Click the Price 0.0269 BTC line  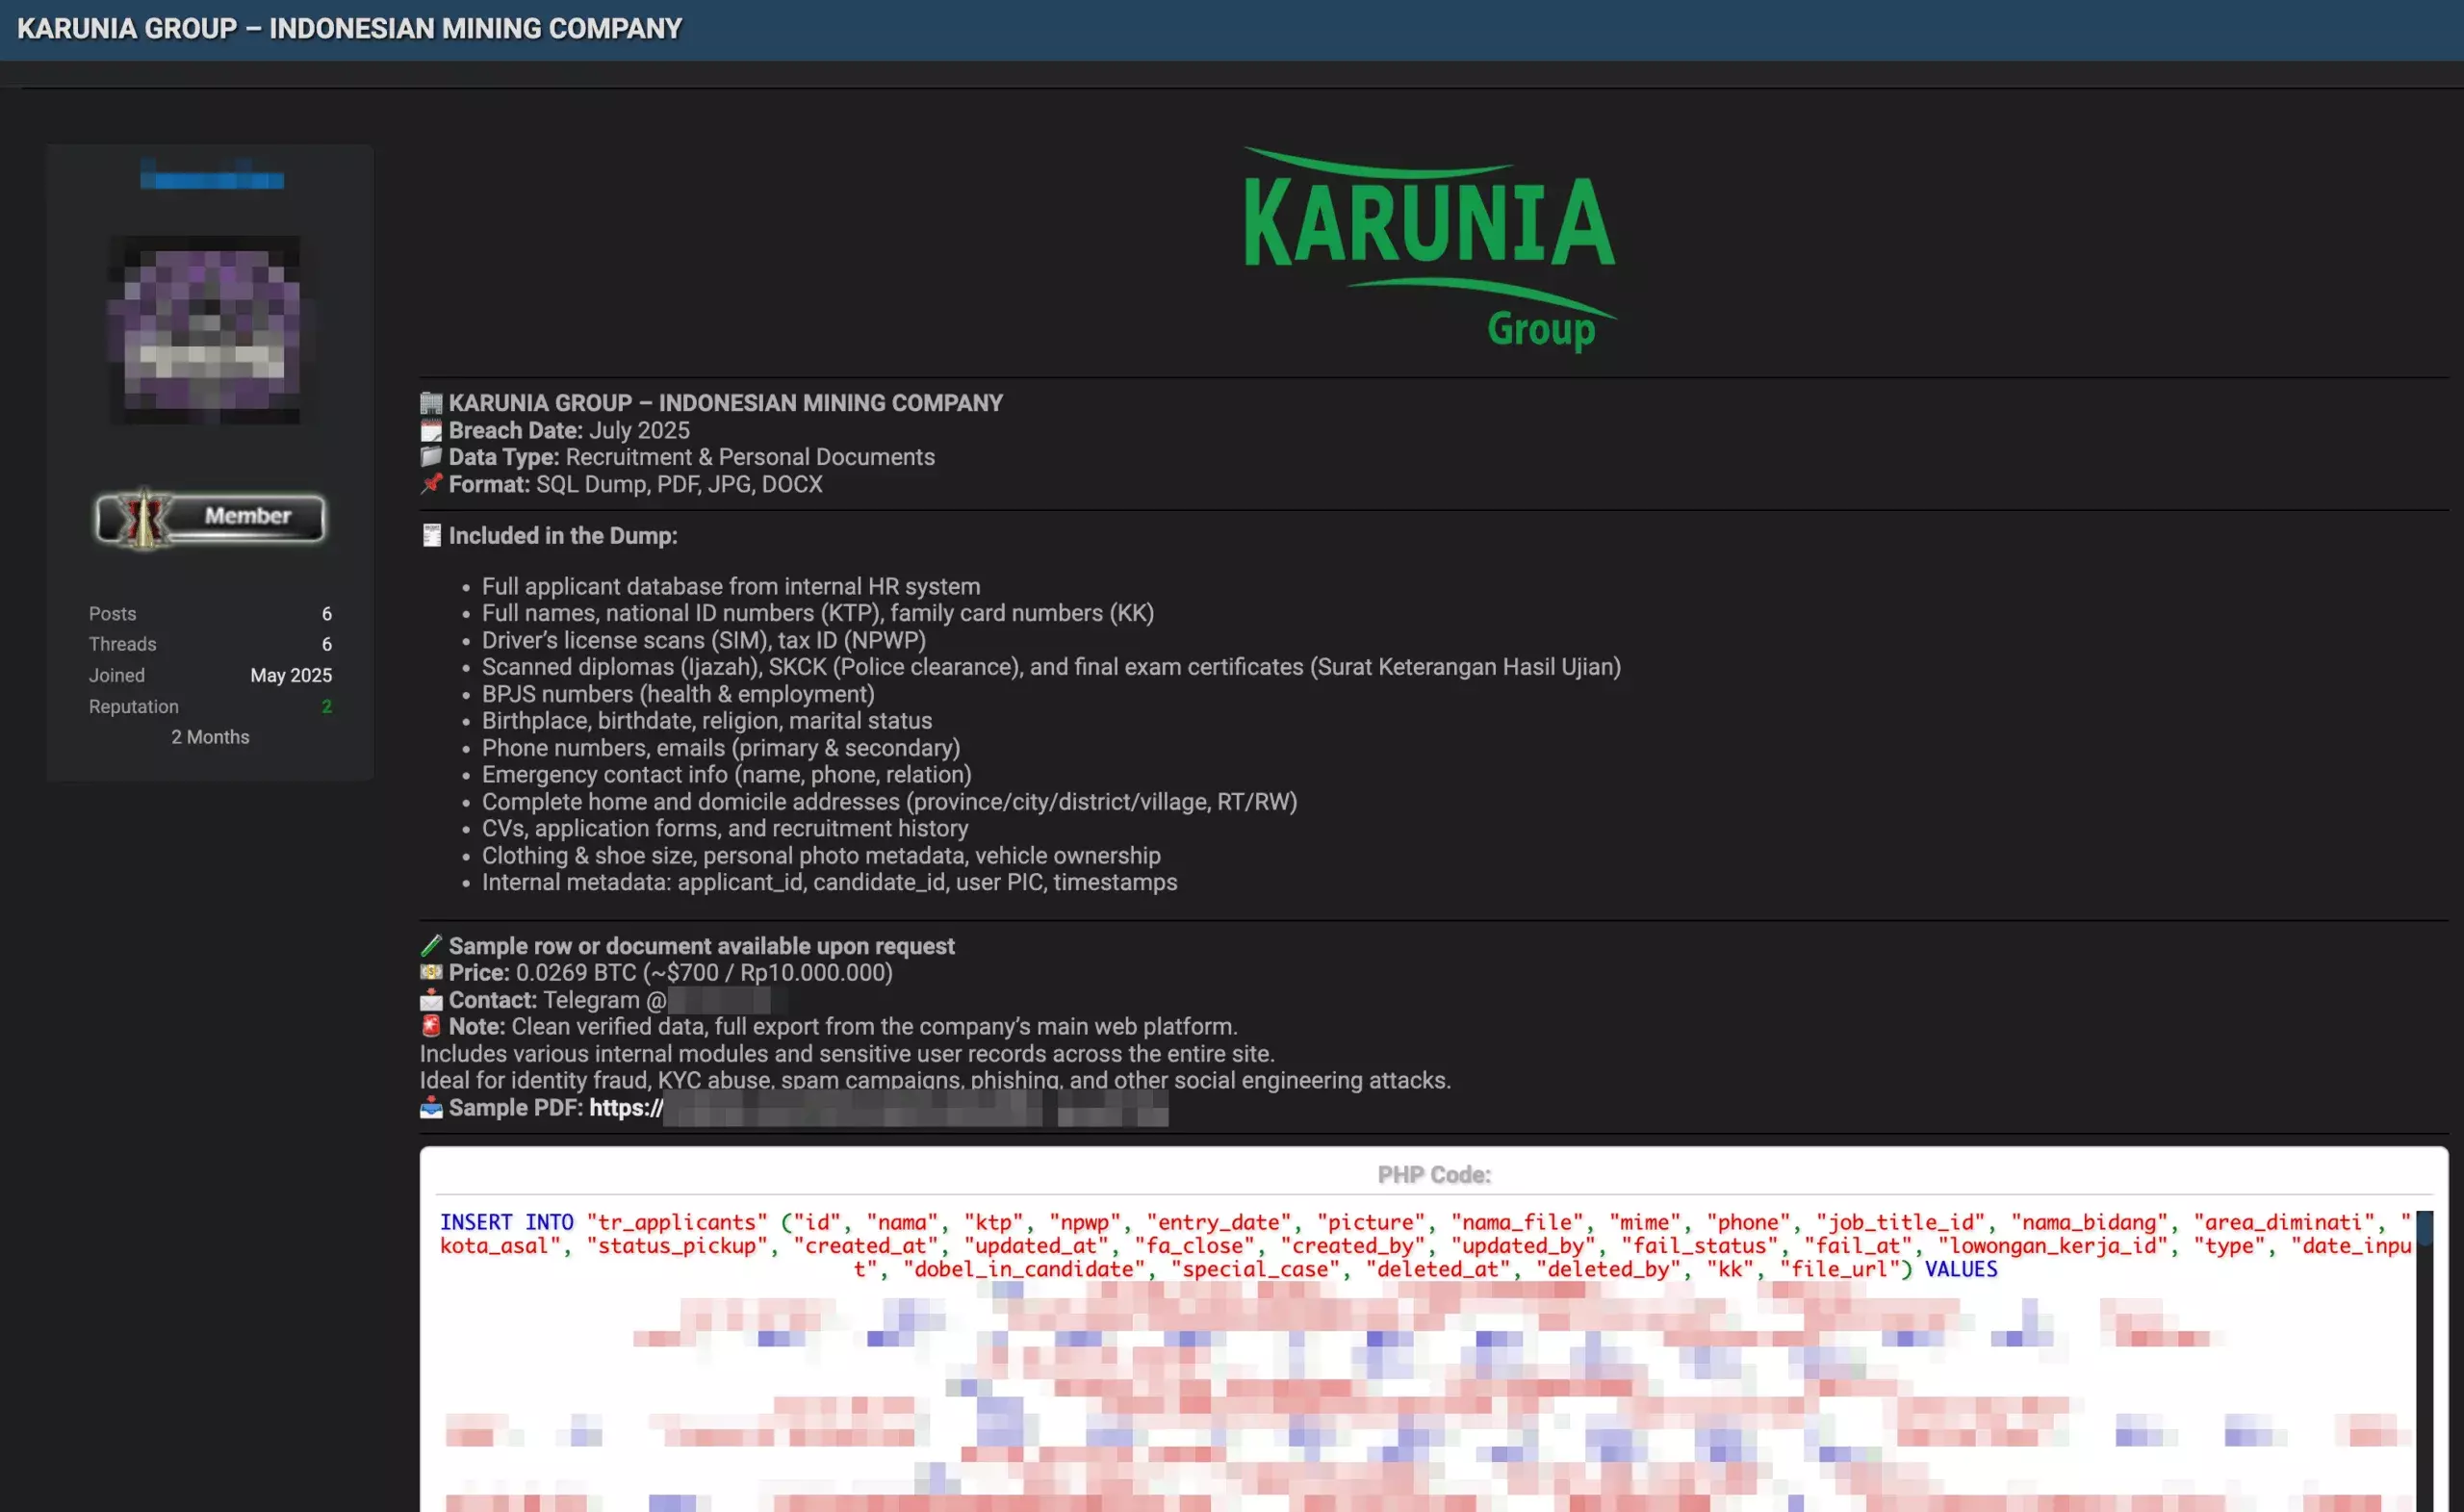click(670, 972)
